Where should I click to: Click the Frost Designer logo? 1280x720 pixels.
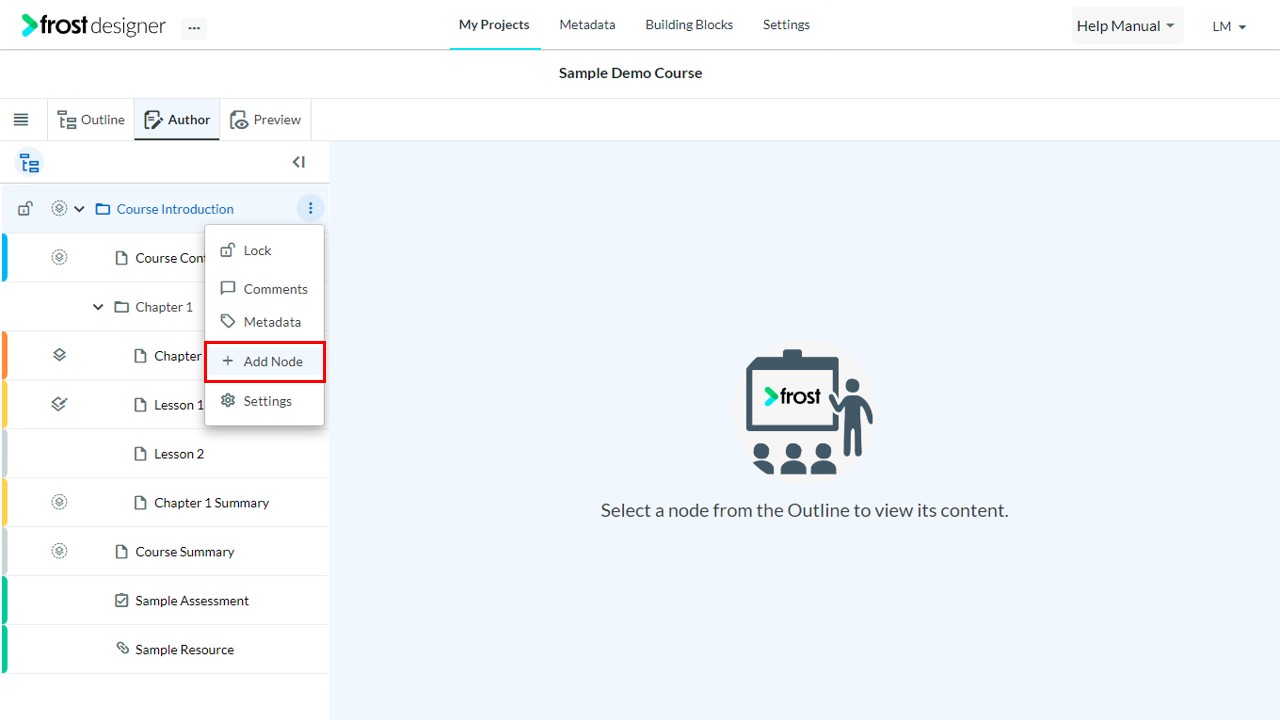pyautogui.click(x=93, y=25)
